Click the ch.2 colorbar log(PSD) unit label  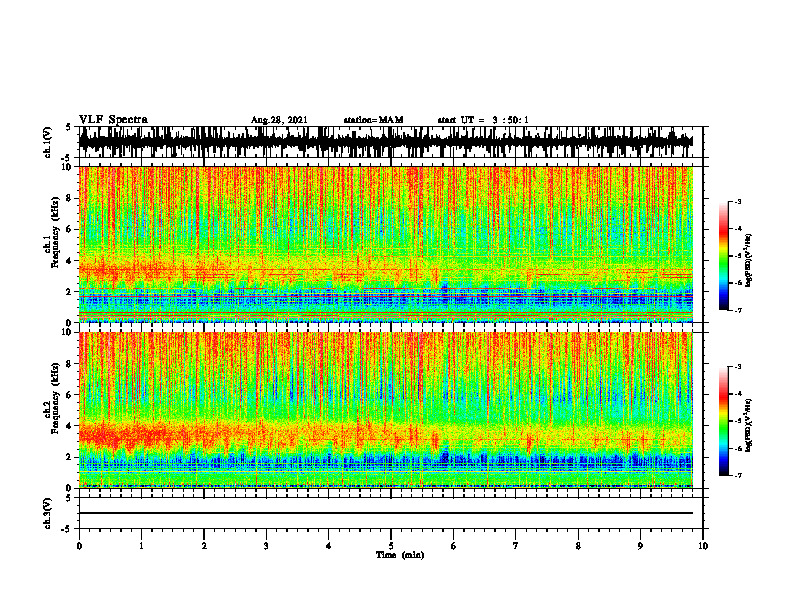pyautogui.click(x=749, y=424)
